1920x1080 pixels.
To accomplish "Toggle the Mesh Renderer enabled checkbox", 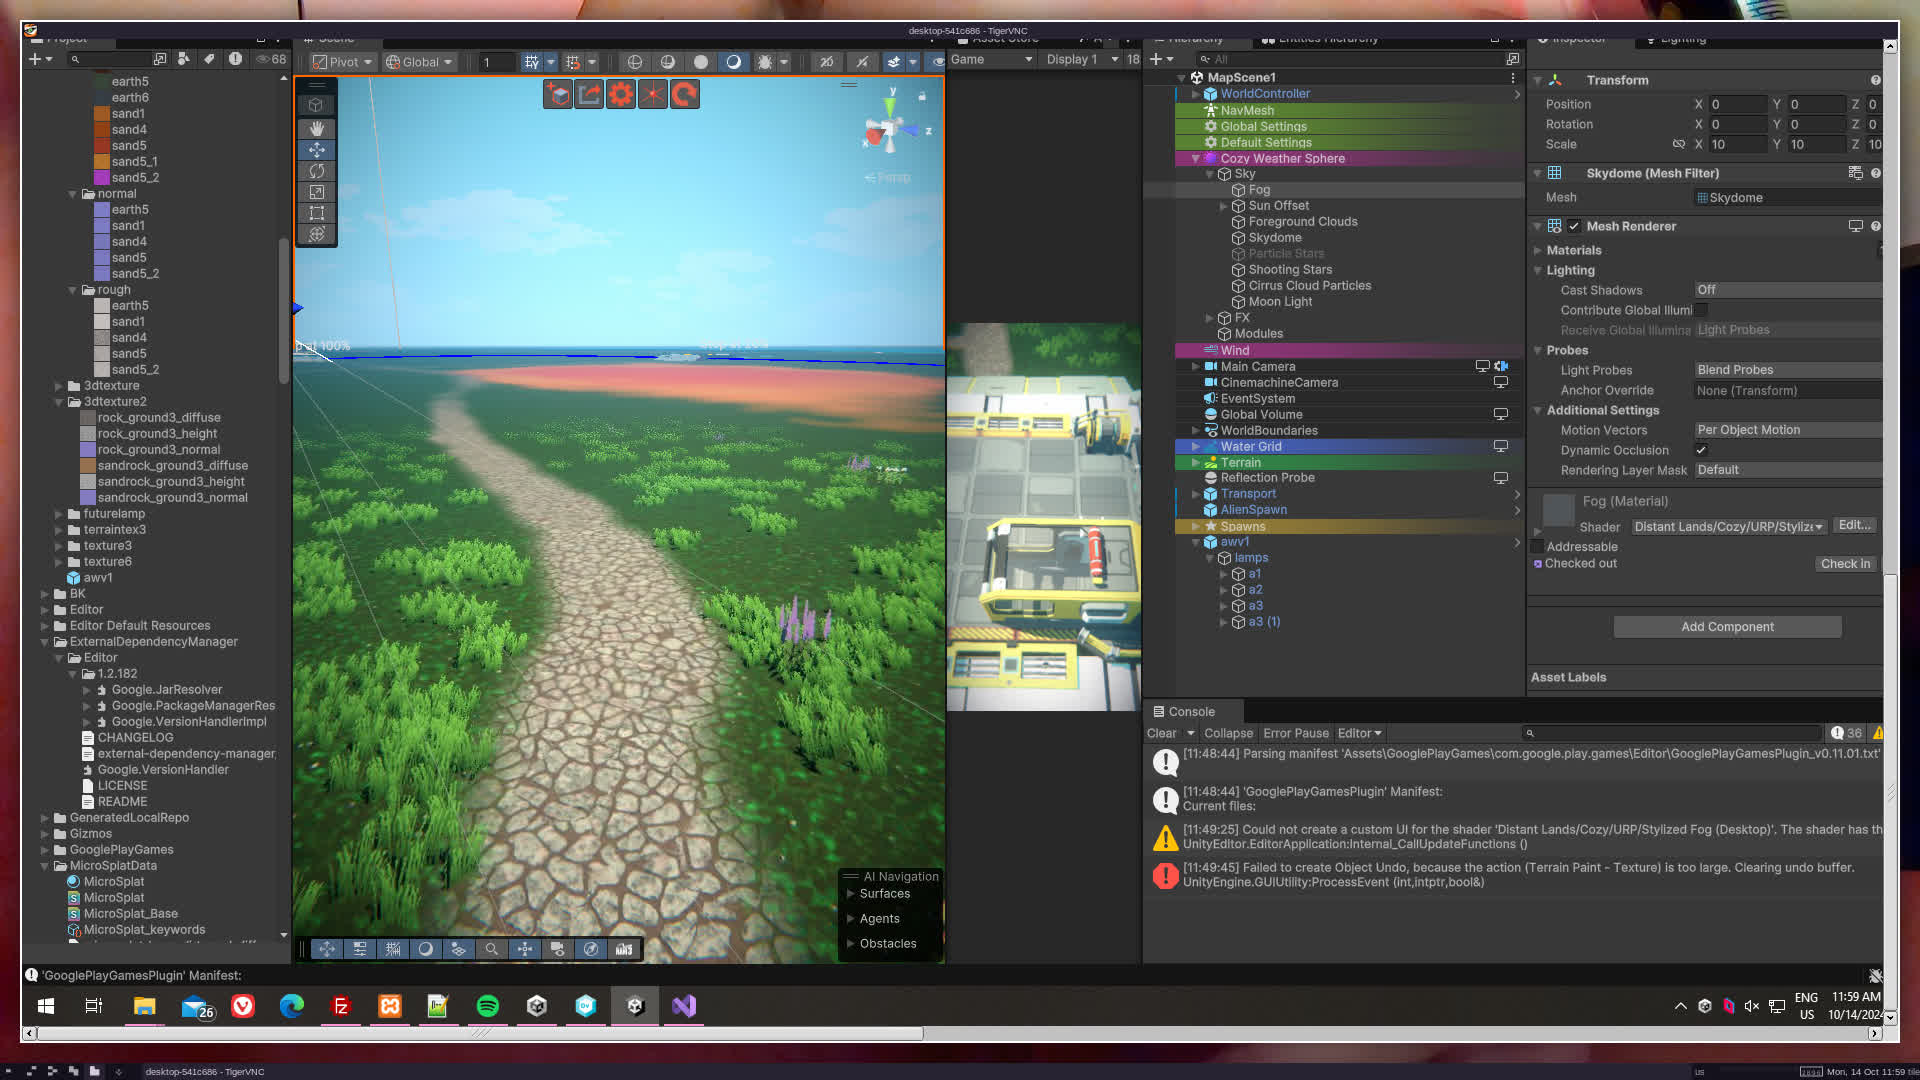I will (1574, 226).
